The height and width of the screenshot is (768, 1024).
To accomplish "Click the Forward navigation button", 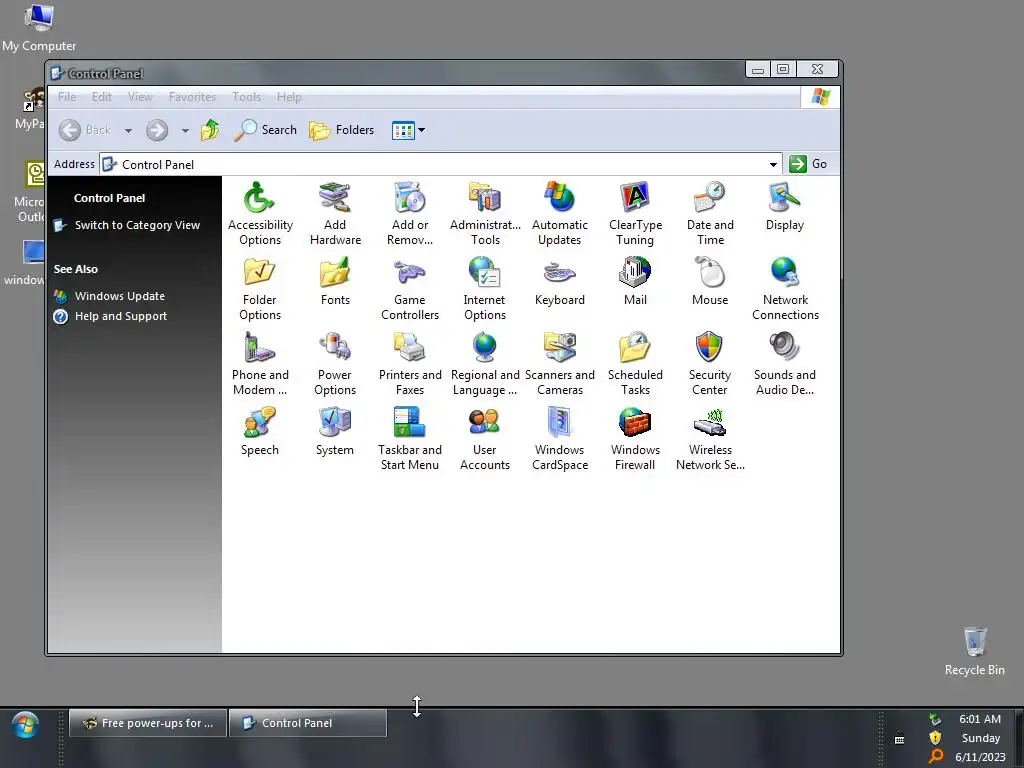I will tap(157, 130).
